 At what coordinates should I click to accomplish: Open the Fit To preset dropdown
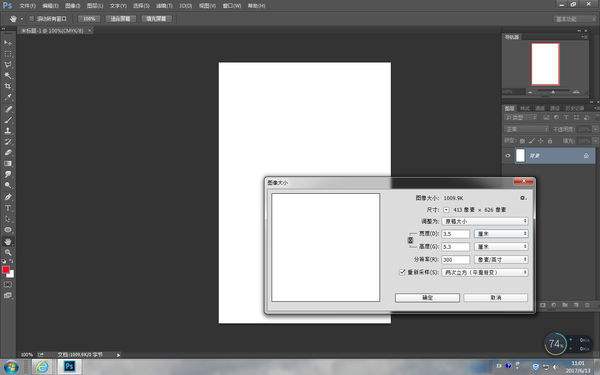point(485,221)
